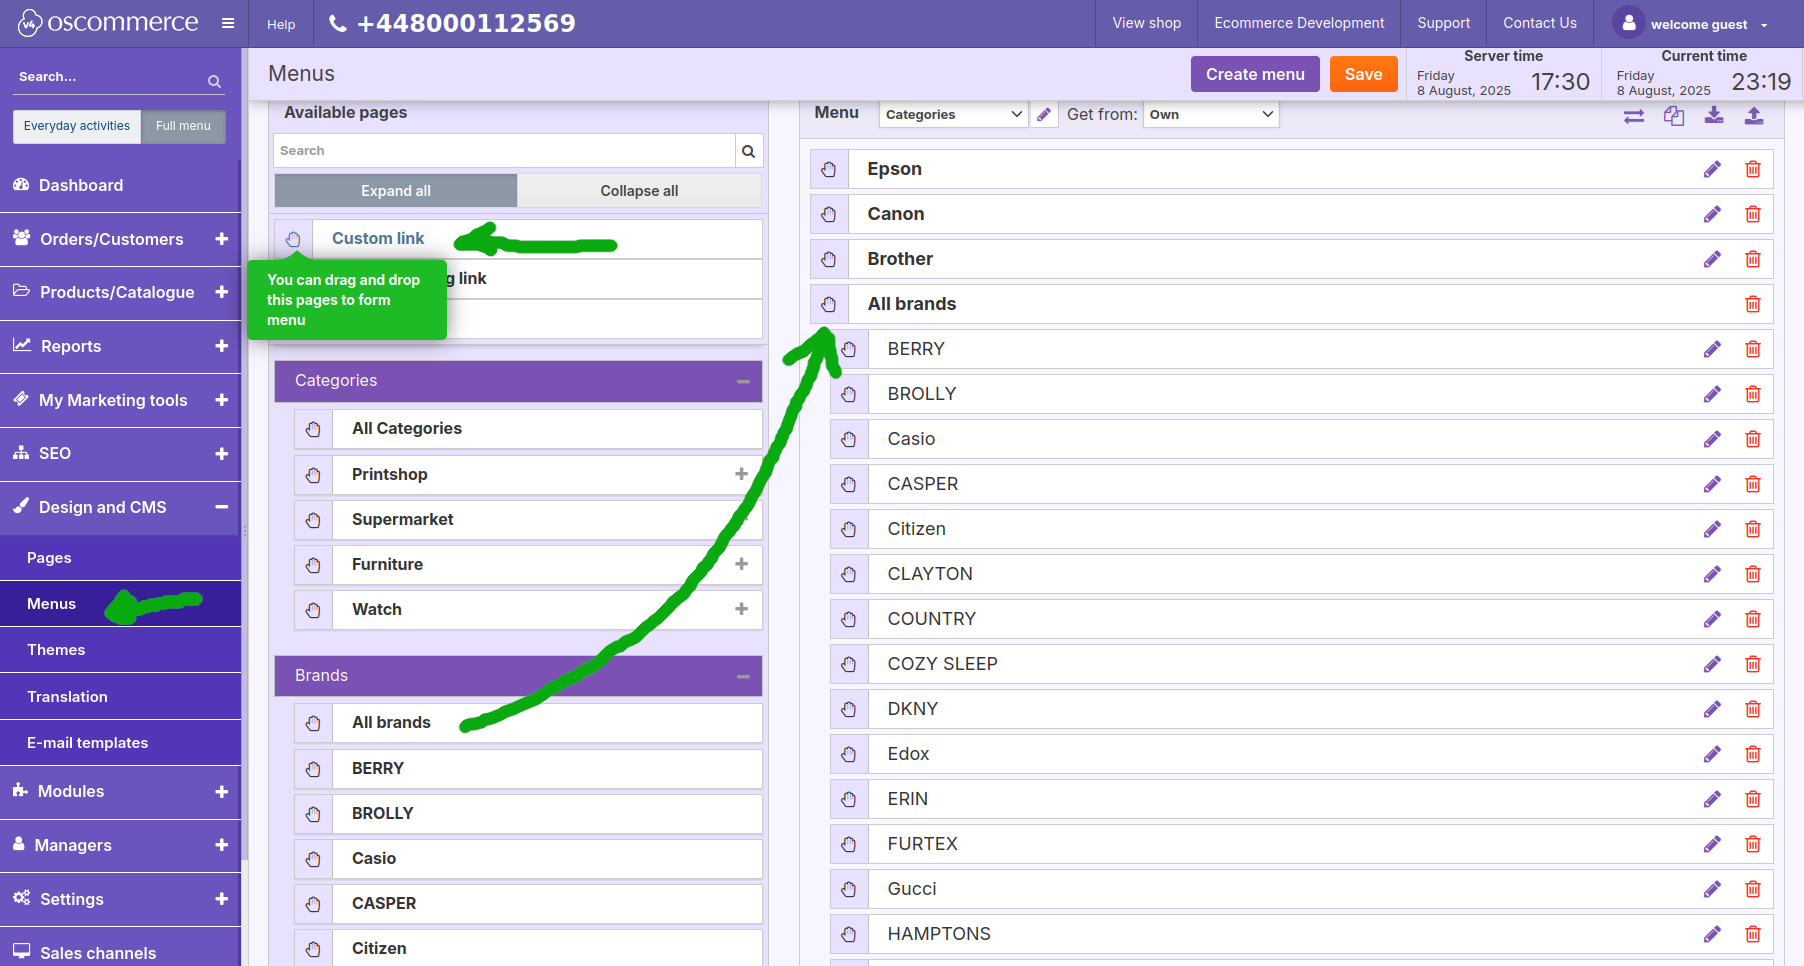The width and height of the screenshot is (1804, 966).
Task: Switch to Full menu mode
Action: 183,126
